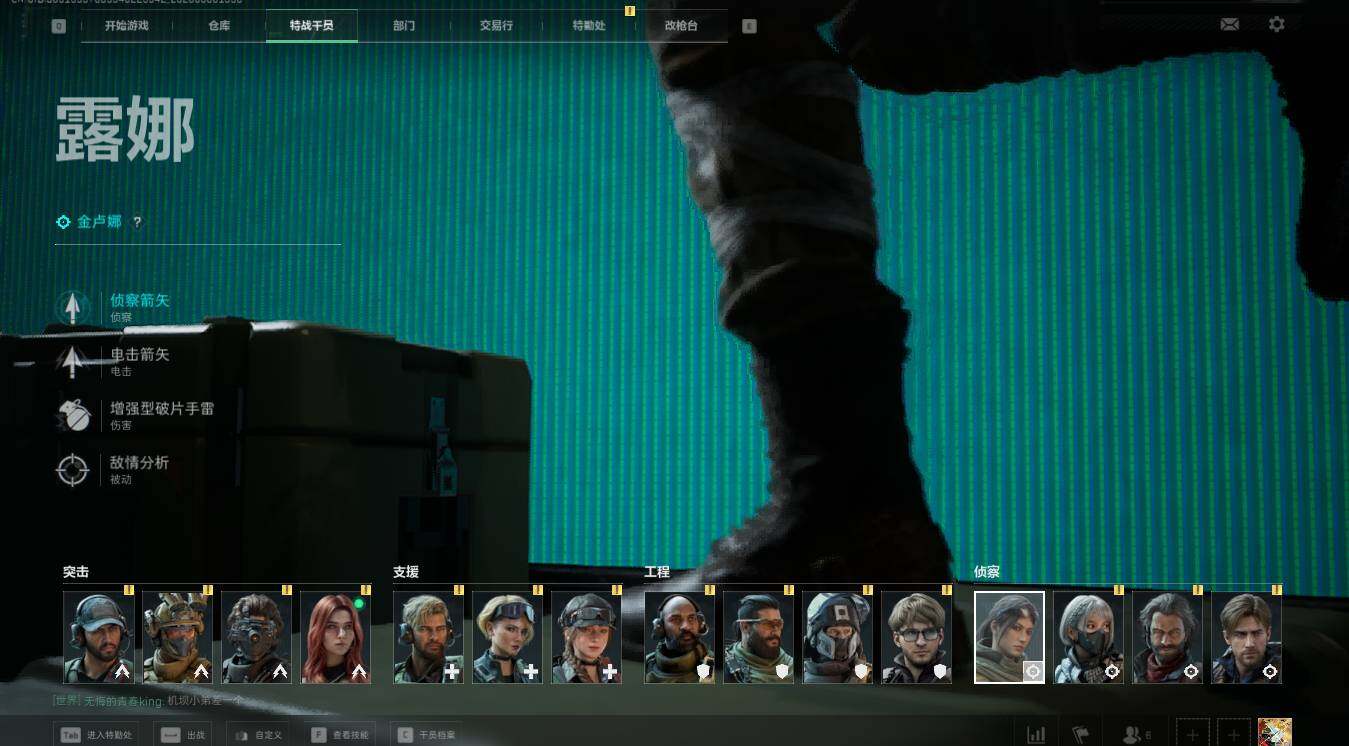Select the 敌情分析 passive skill icon
Screen dimensions: 1349x746
73,469
